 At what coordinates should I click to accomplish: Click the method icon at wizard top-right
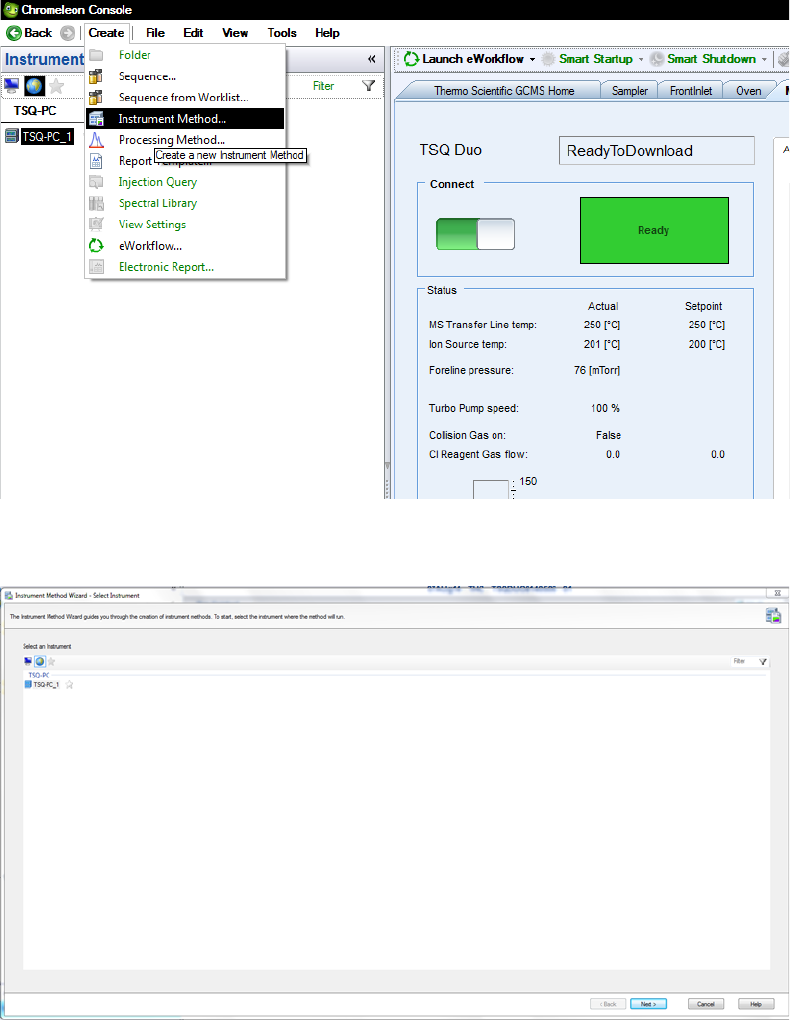(773, 615)
